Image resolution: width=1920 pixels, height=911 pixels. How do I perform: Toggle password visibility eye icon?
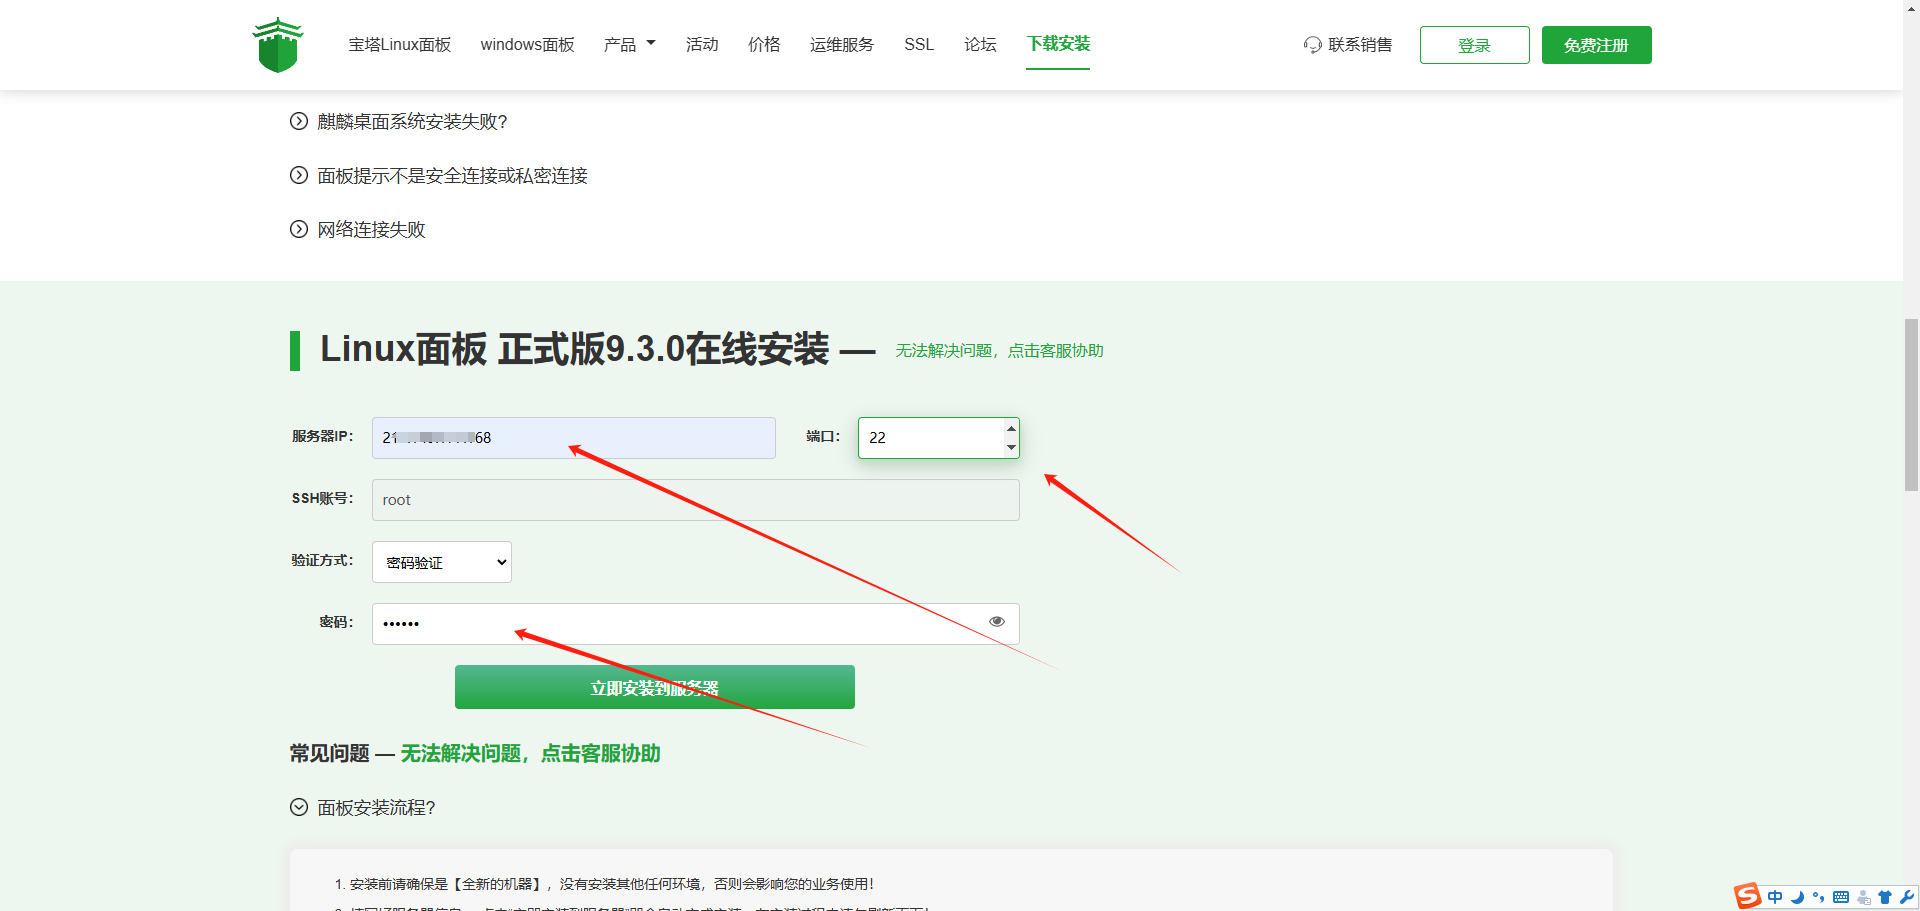click(x=997, y=622)
